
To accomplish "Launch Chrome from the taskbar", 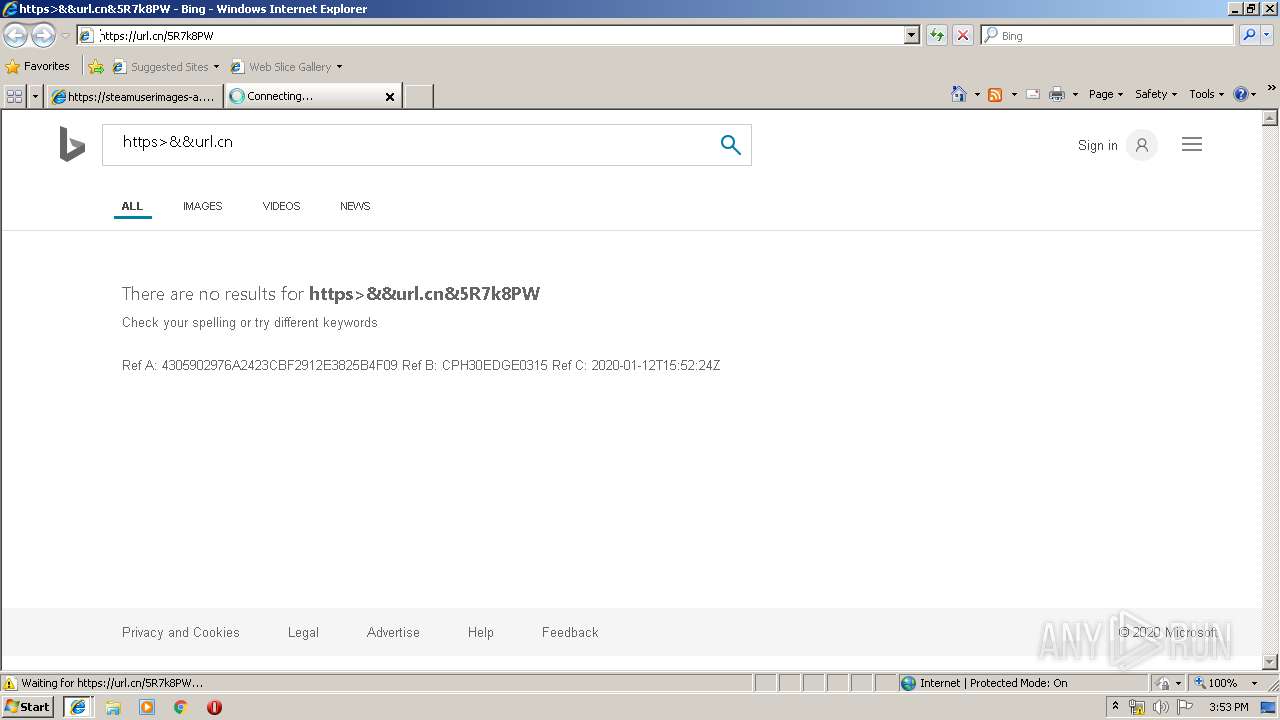I will (181, 707).
